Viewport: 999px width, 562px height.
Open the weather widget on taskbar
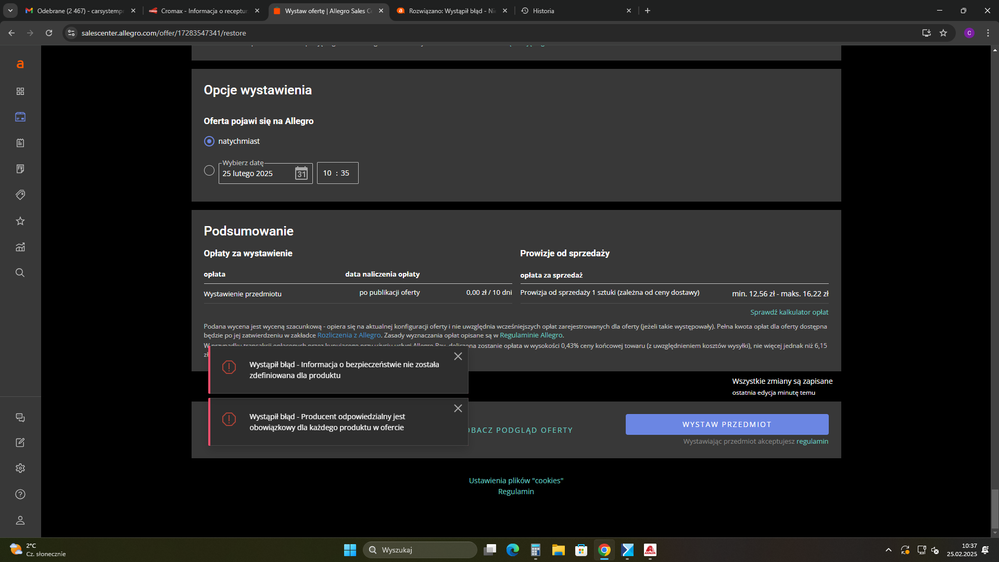(x=38, y=550)
